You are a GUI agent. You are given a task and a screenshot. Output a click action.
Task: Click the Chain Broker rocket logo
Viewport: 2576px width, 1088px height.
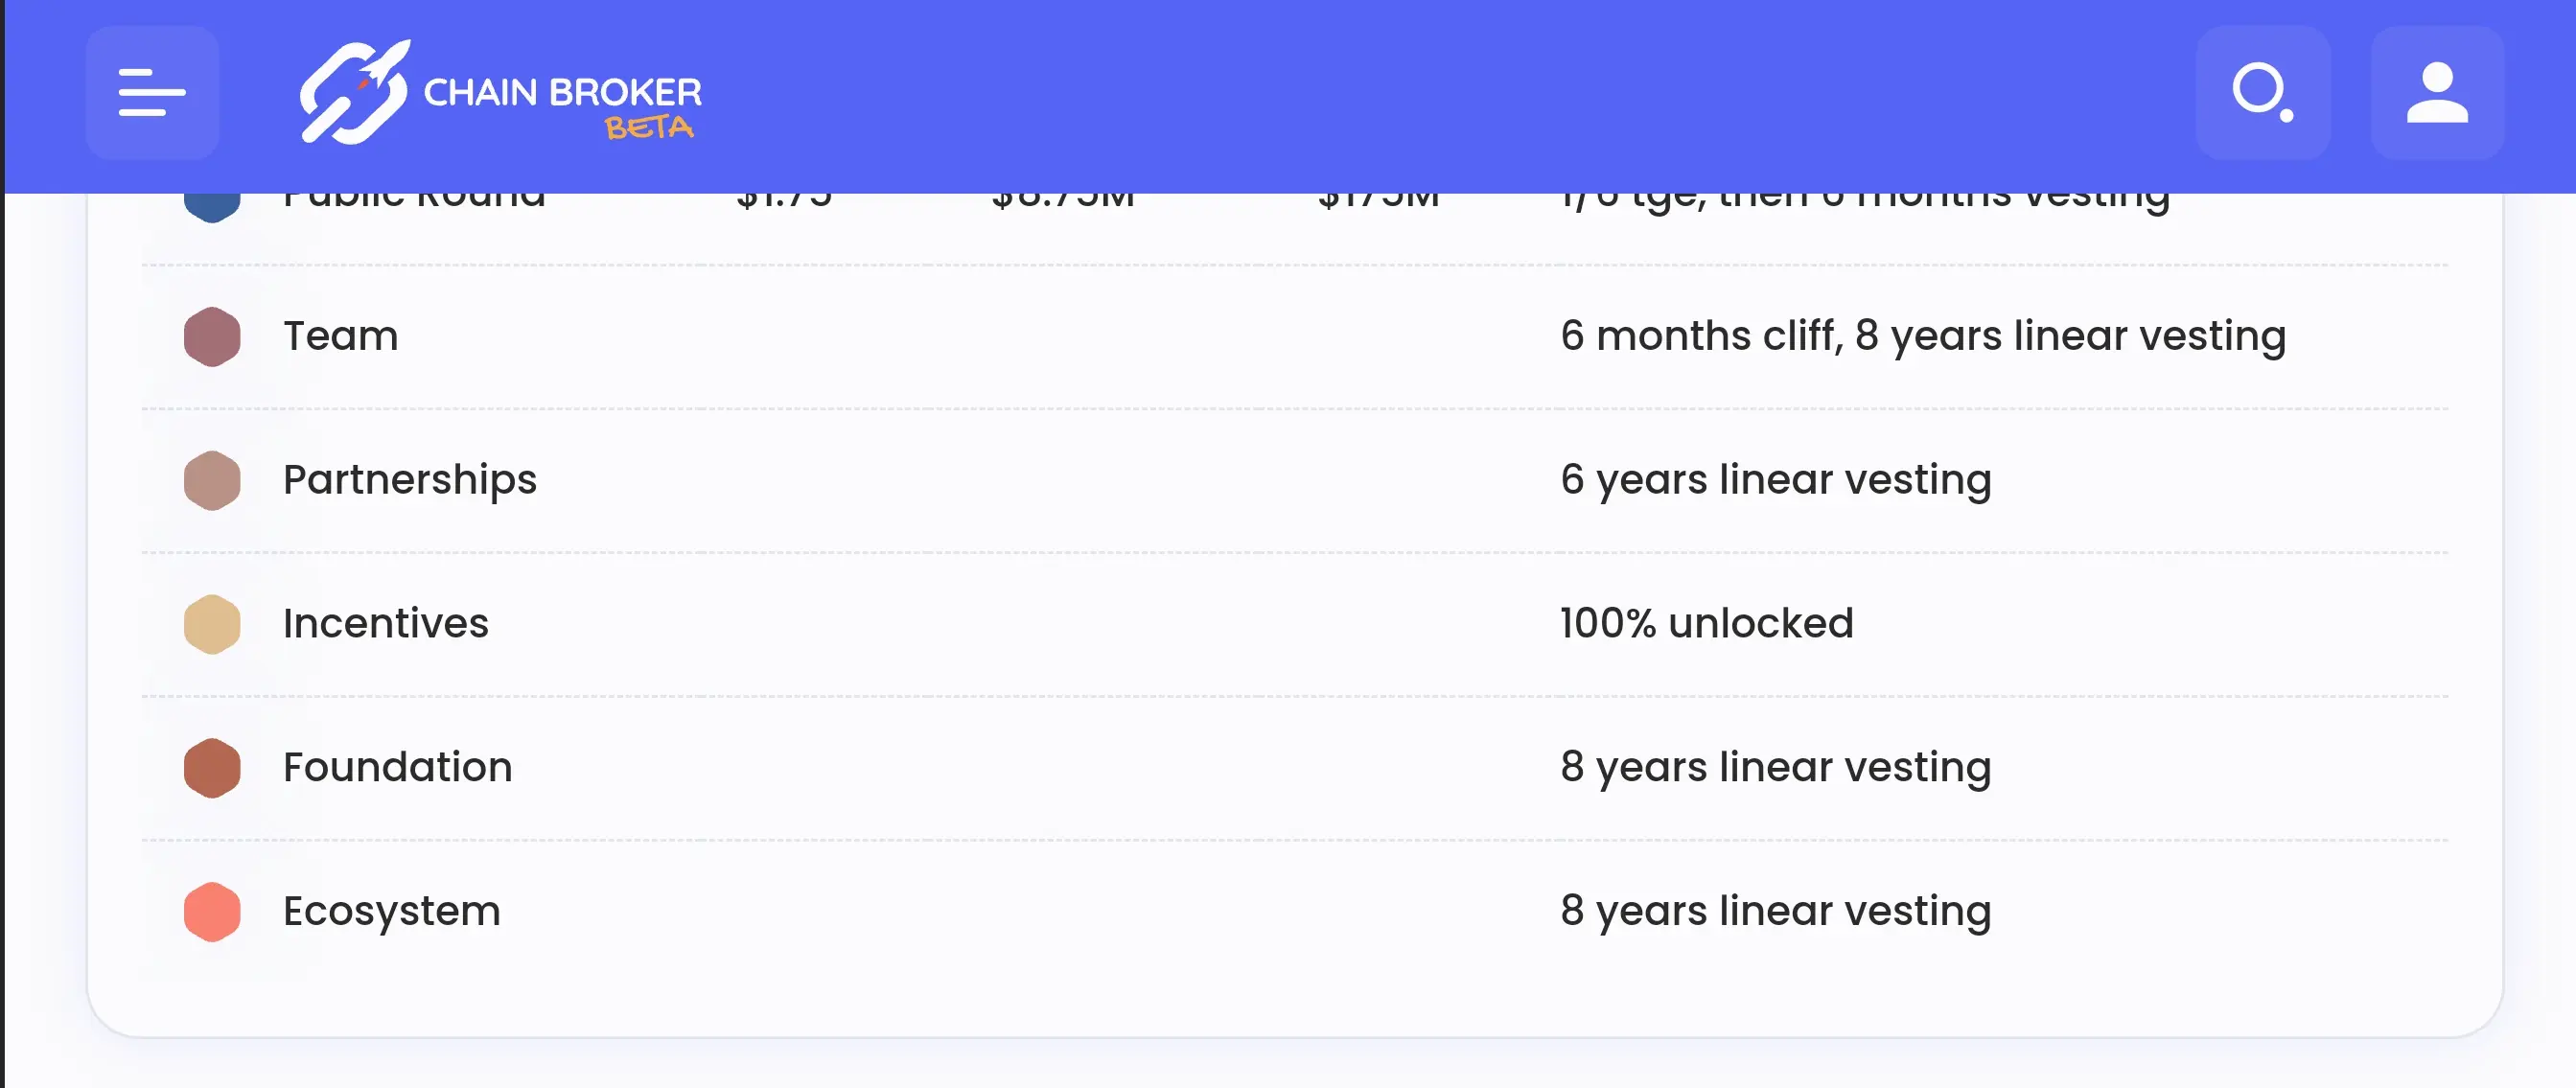pyautogui.click(x=354, y=93)
